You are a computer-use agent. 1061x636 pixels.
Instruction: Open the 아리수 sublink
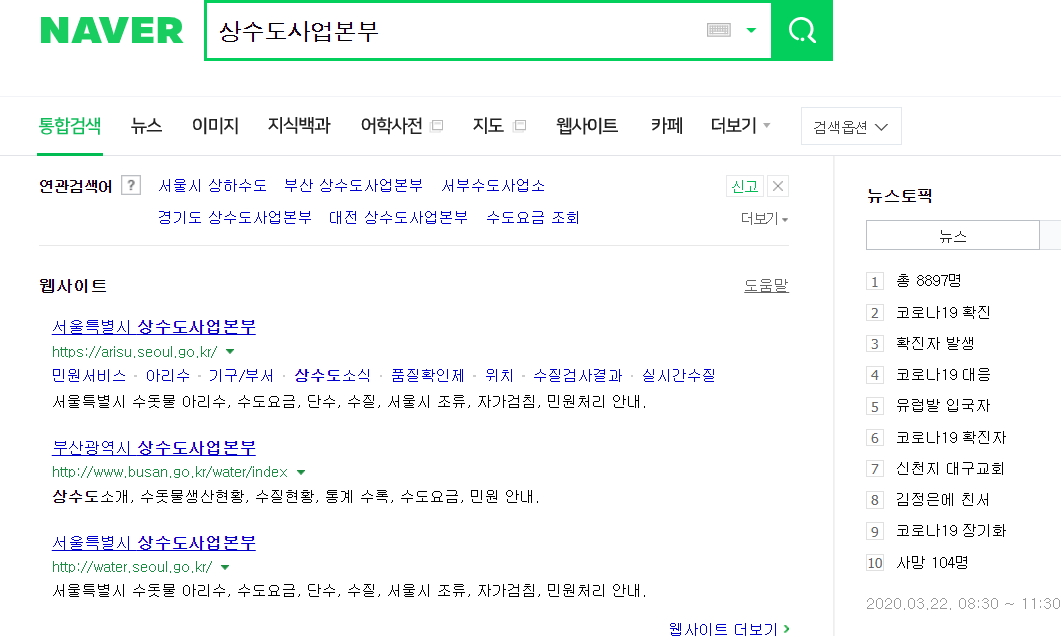(168, 376)
